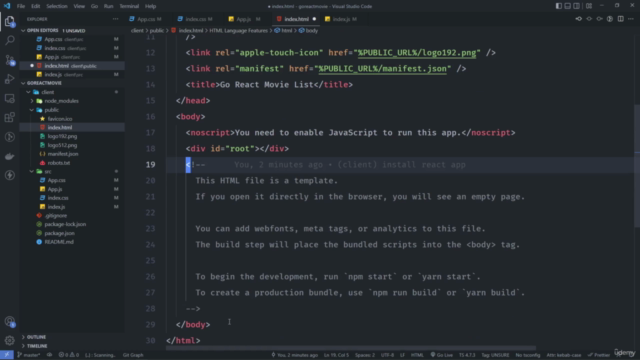This screenshot has width=640, height=360.
Task: Open the Selection menu
Action: [x=57, y=6]
